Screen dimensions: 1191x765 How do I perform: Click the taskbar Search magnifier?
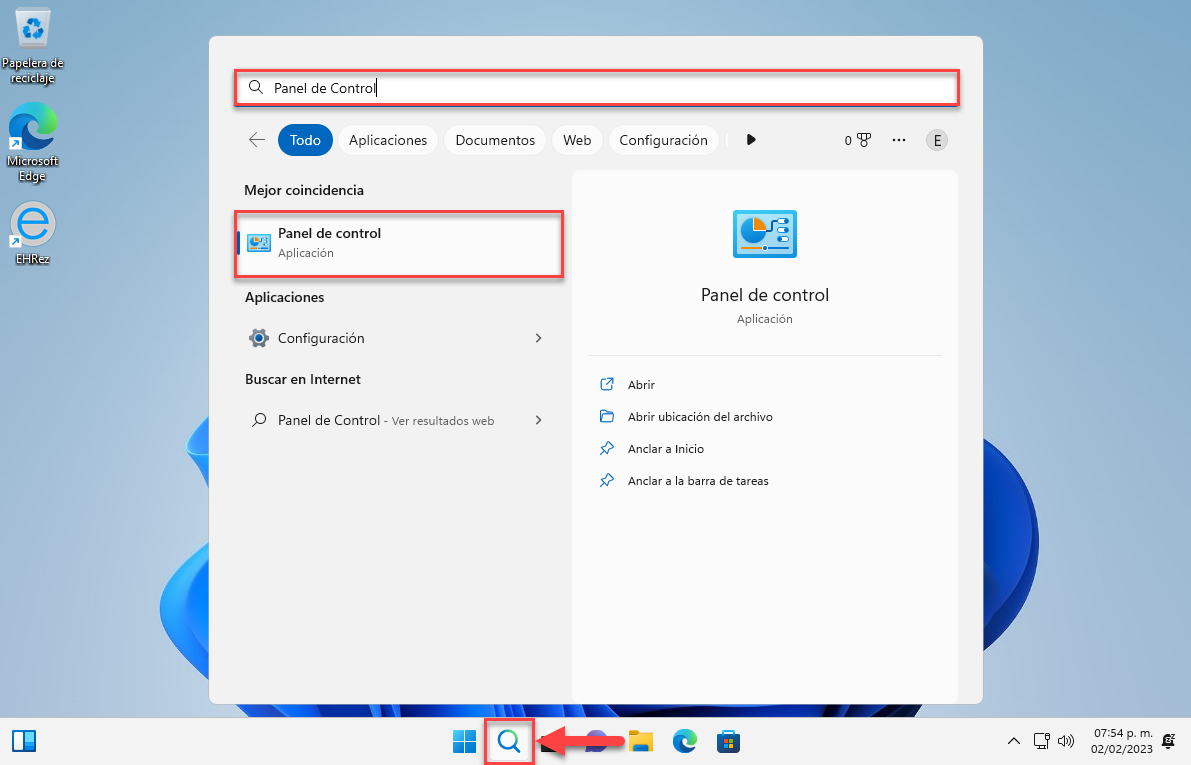(509, 741)
